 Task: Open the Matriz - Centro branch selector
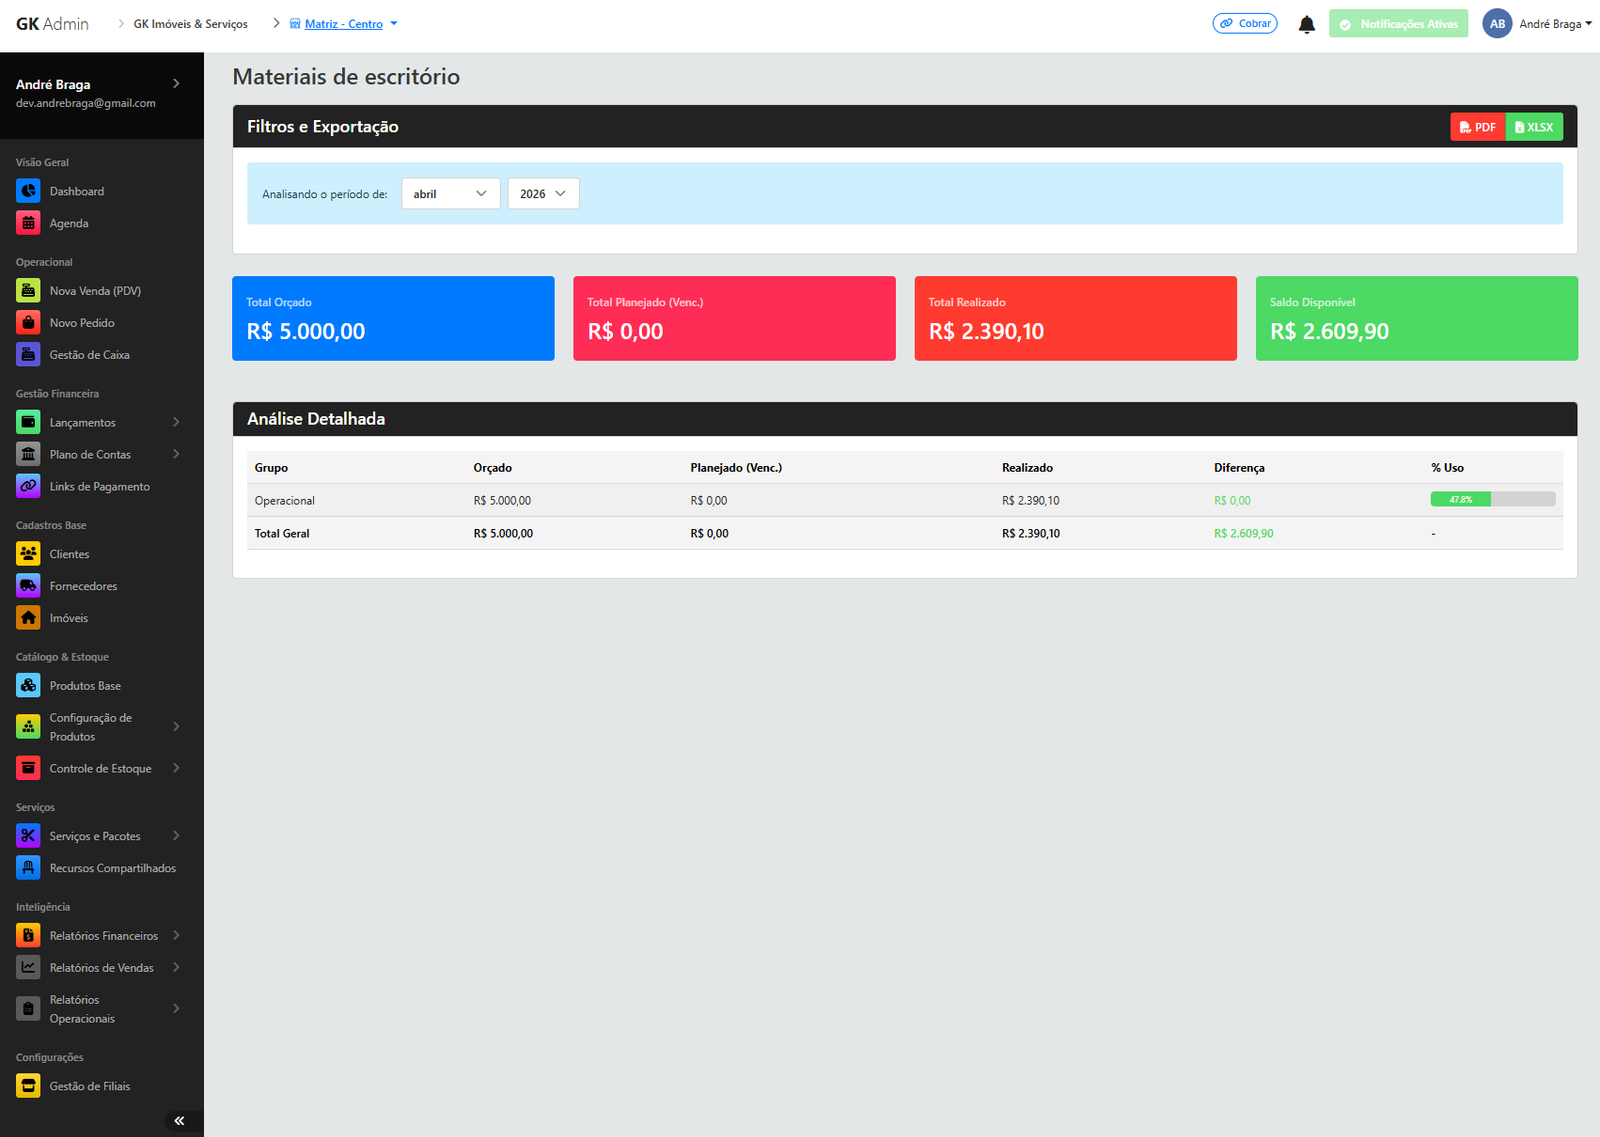click(x=343, y=24)
